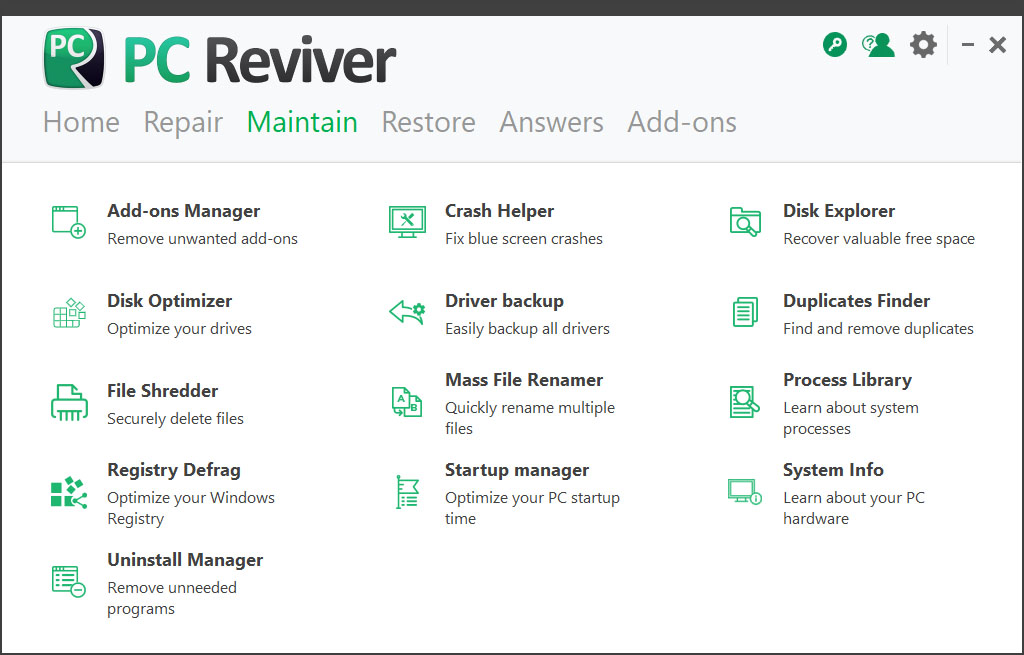This screenshot has height=655, width=1024.
Task: Click the Registry Defrag icon
Action: coord(68,491)
